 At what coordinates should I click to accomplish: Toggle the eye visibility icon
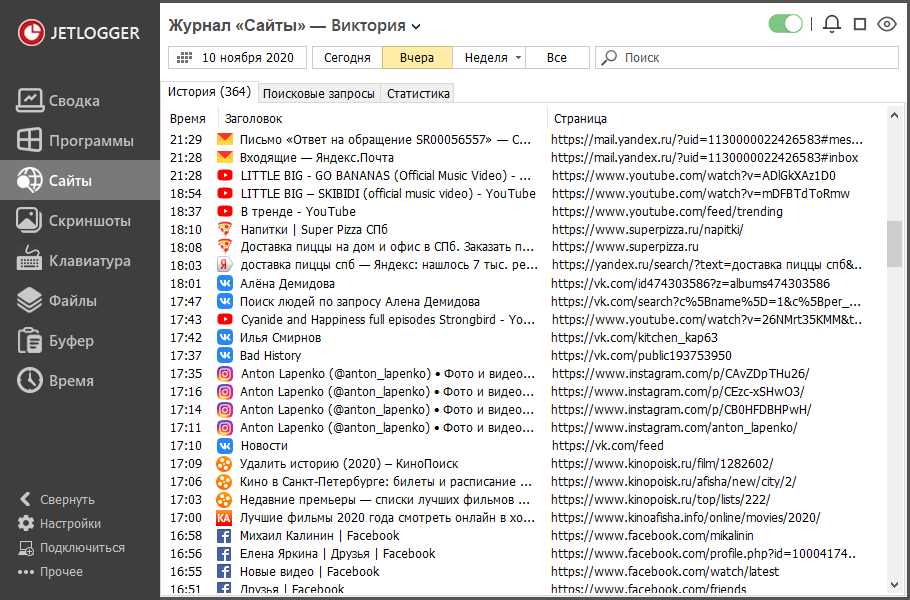pos(886,25)
